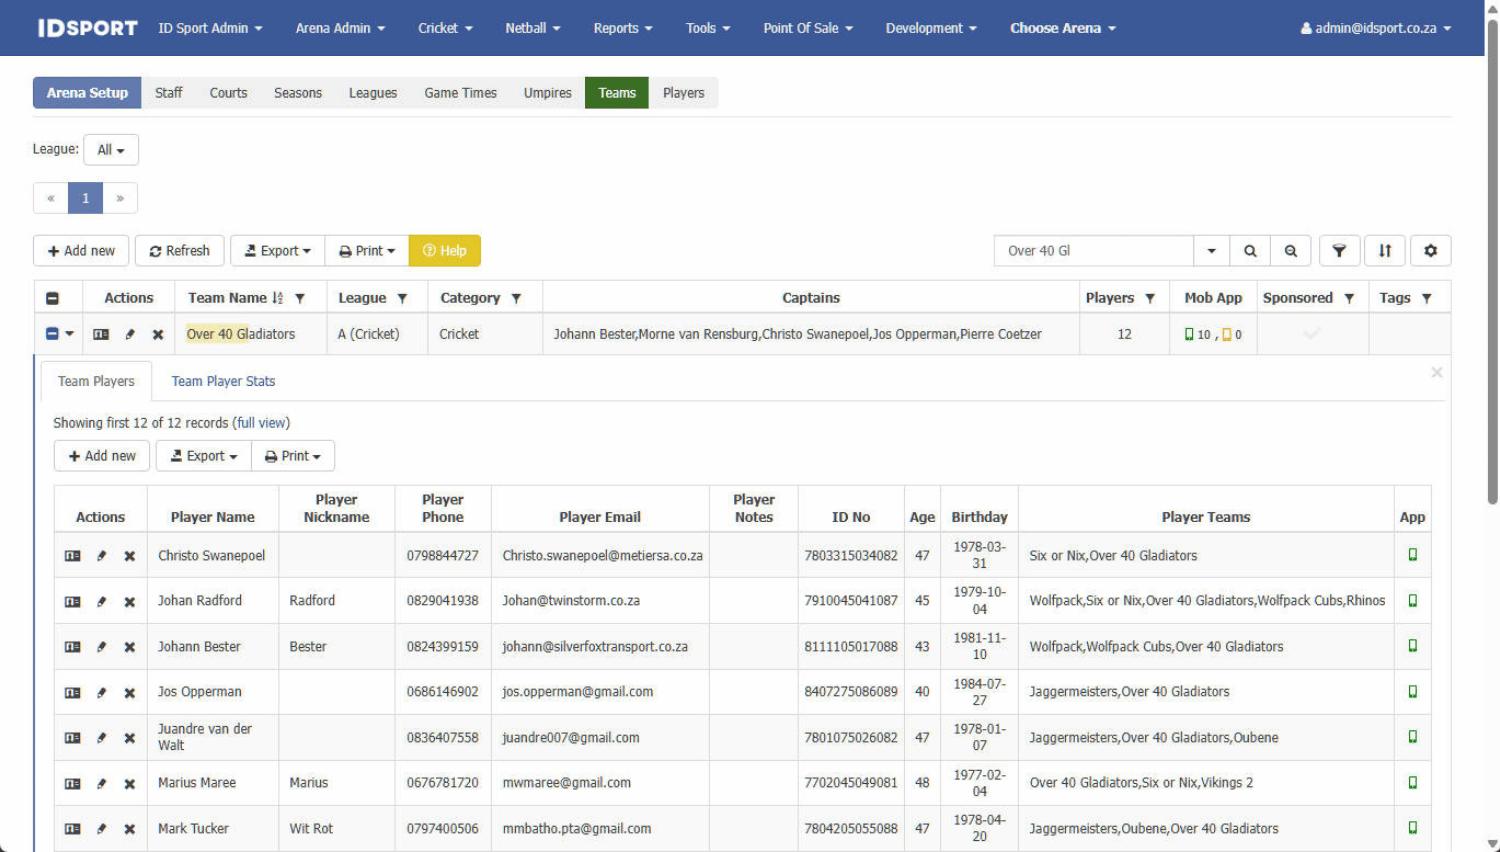View details card for Mark Tucker
1500x852 pixels.
[x=73, y=829]
